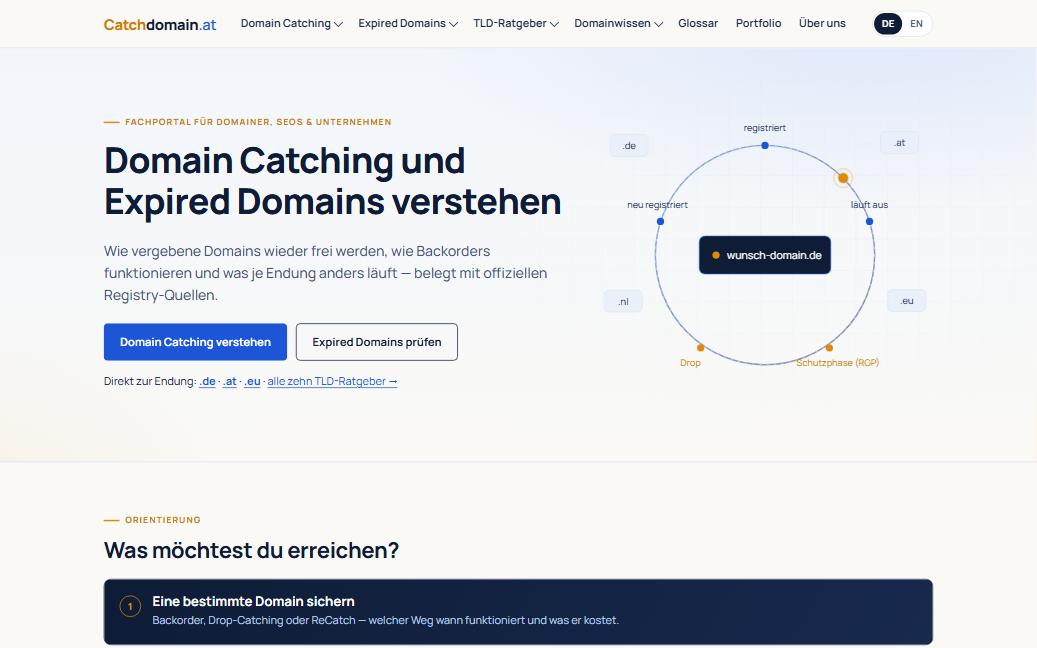The image size is (1037, 648).
Task: Switch language to EN
Action: (916, 24)
